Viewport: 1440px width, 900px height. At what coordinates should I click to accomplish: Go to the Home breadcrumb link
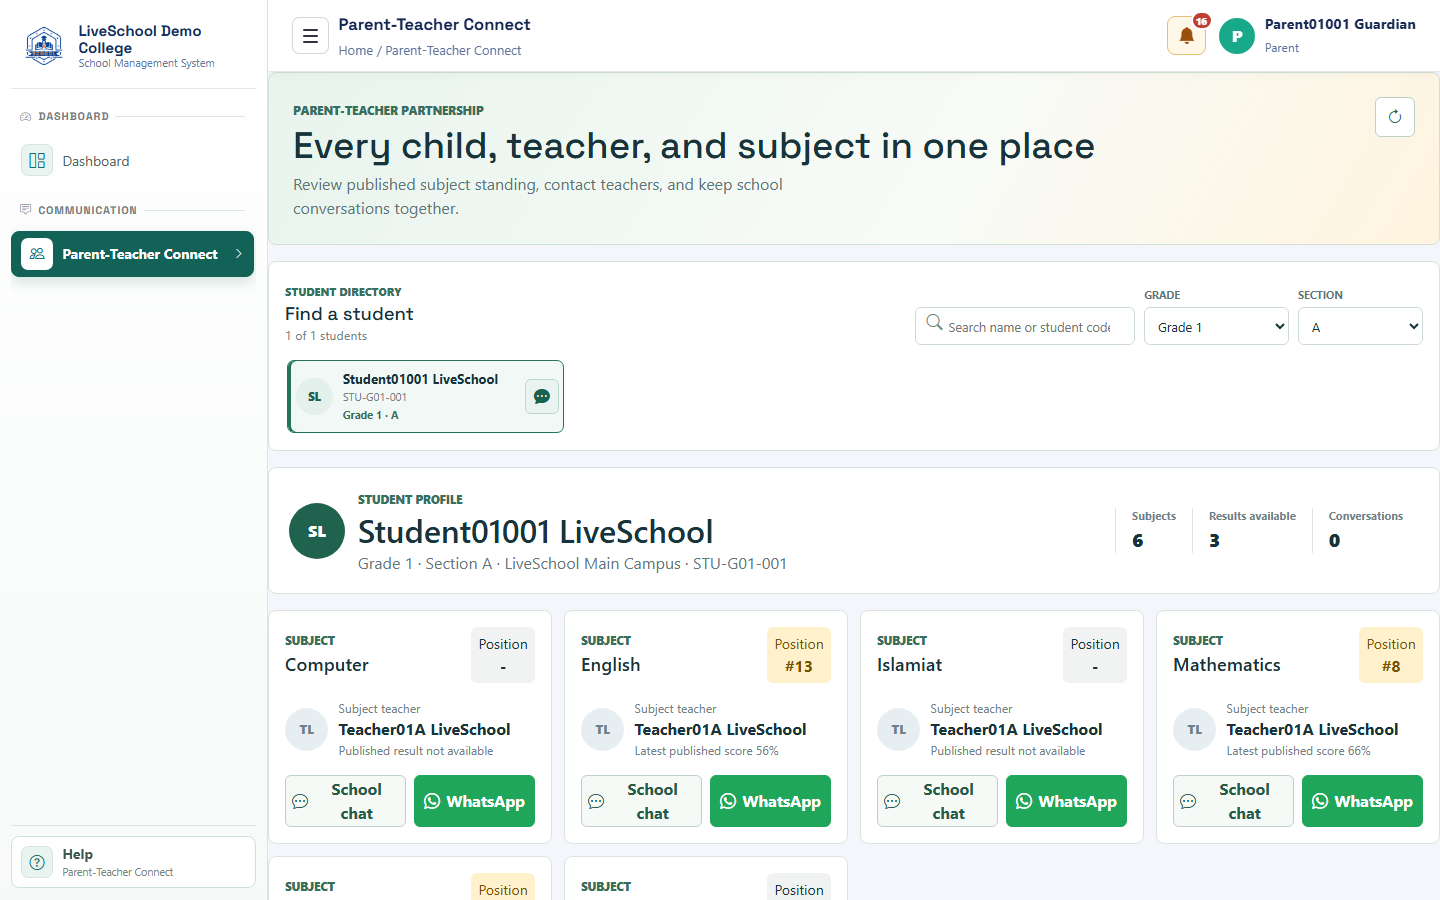coord(355,50)
